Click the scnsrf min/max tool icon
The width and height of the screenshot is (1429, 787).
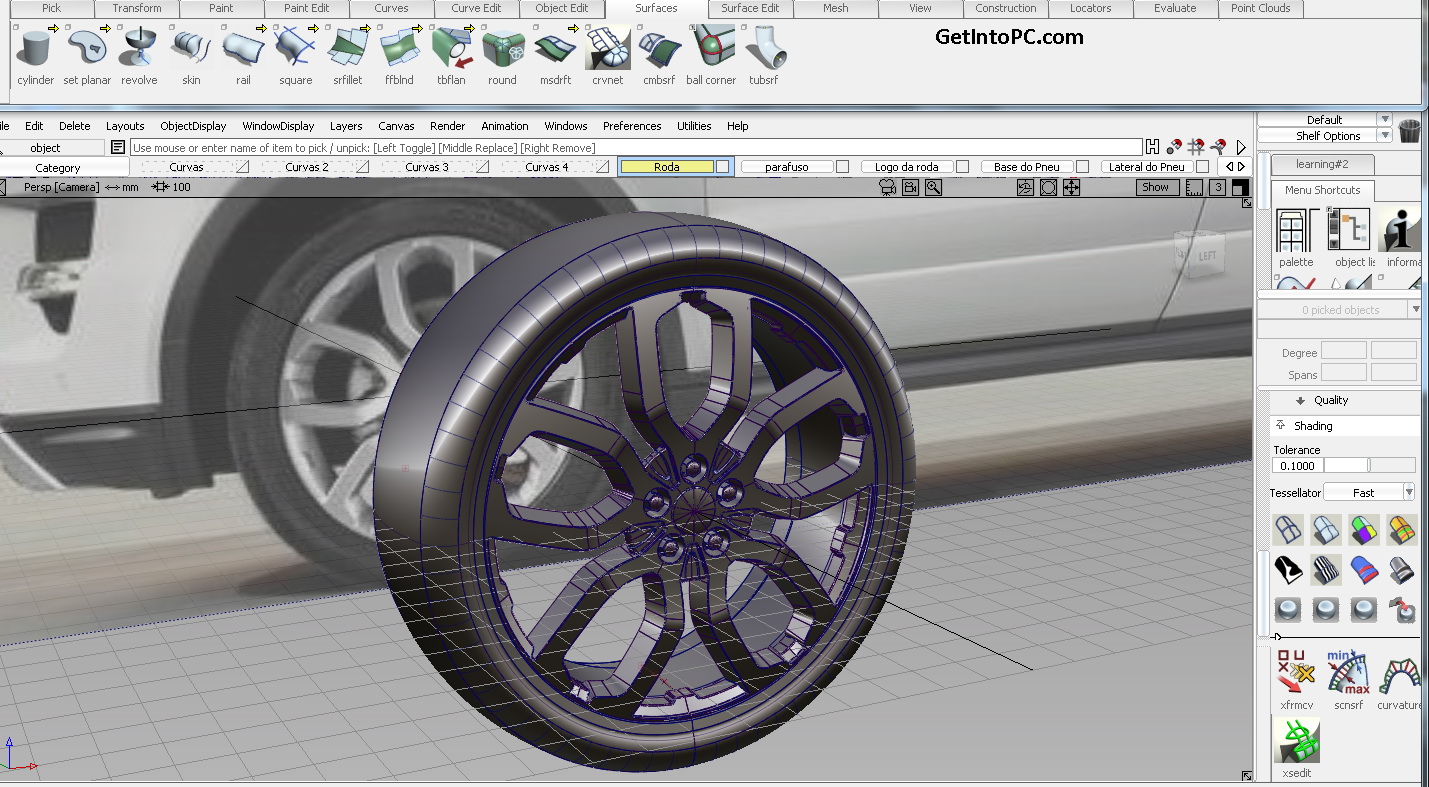(x=1348, y=673)
